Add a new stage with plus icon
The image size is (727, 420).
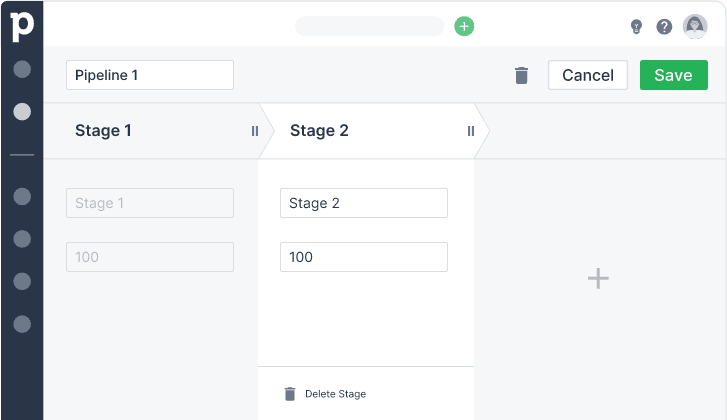coord(598,278)
